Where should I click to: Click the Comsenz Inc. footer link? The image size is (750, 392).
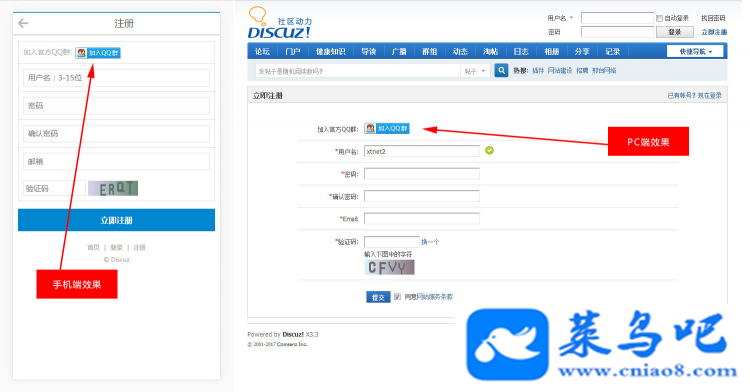point(292,344)
